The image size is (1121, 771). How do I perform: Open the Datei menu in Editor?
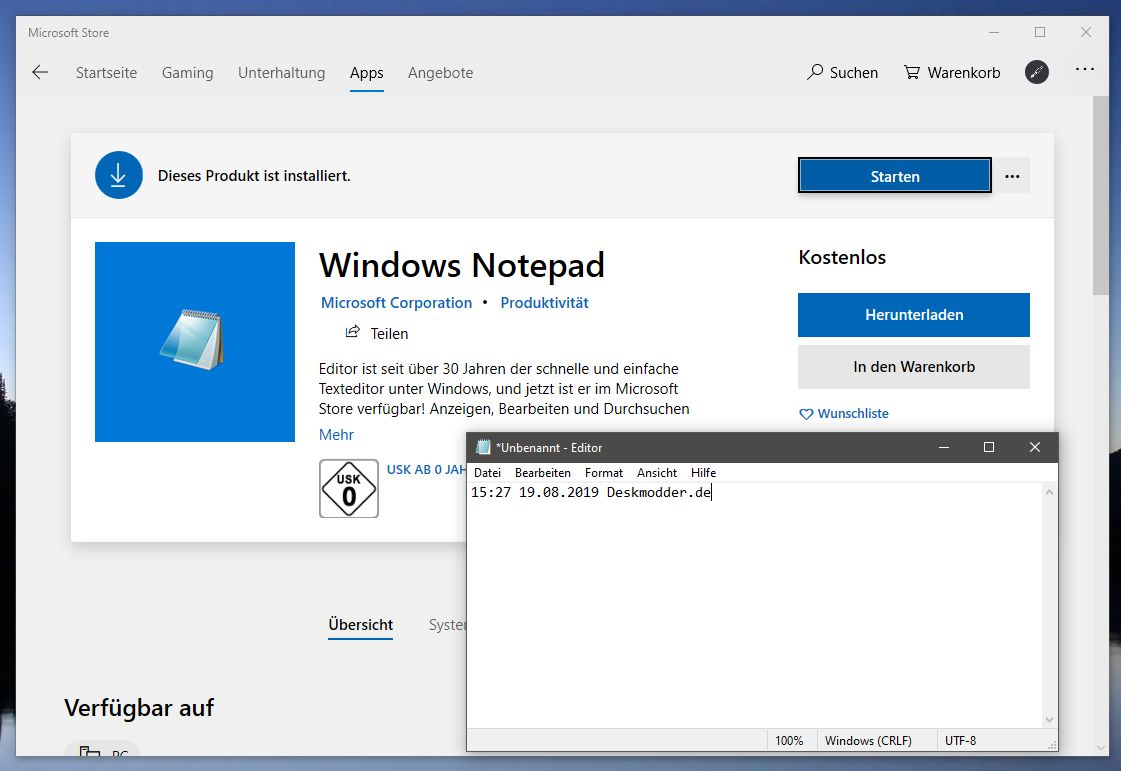coord(487,473)
